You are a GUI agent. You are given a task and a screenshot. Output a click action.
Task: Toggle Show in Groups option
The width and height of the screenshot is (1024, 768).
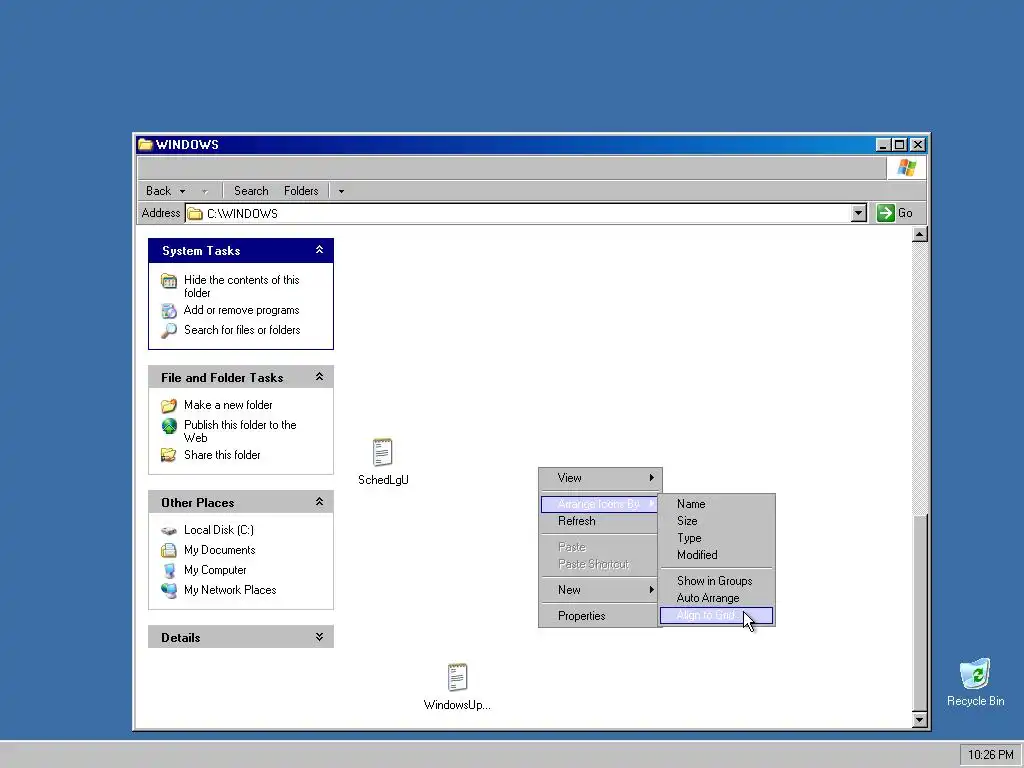pyautogui.click(x=716, y=581)
